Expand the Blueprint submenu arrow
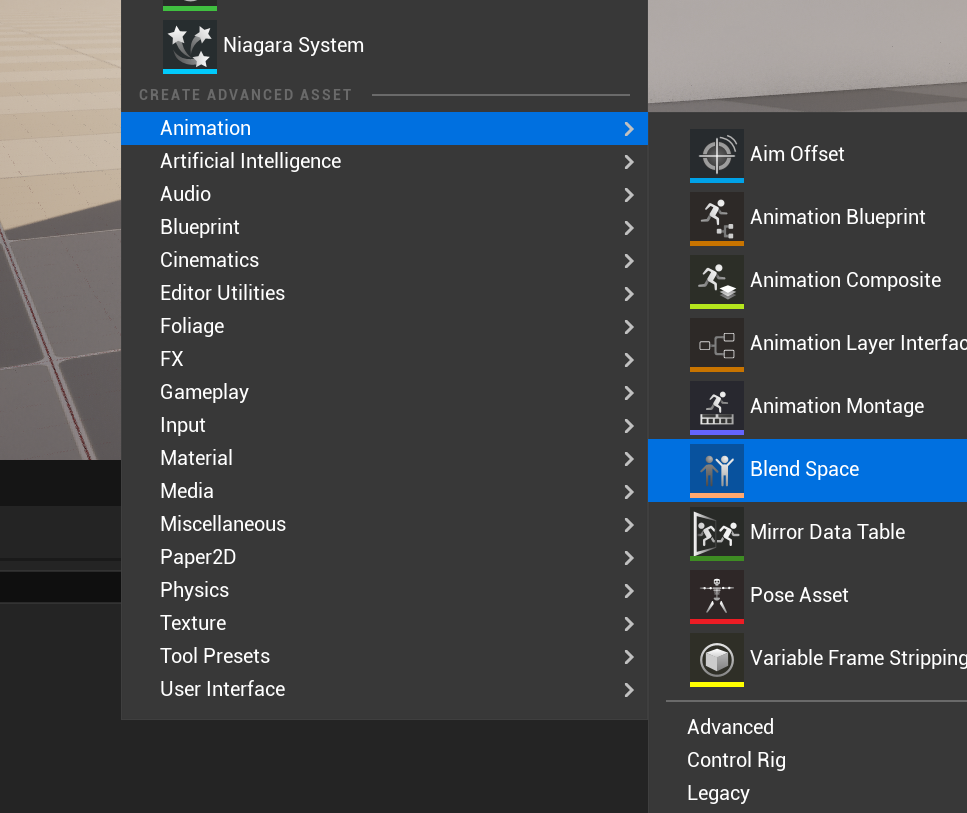The image size is (967, 813). [x=628, y=228]
